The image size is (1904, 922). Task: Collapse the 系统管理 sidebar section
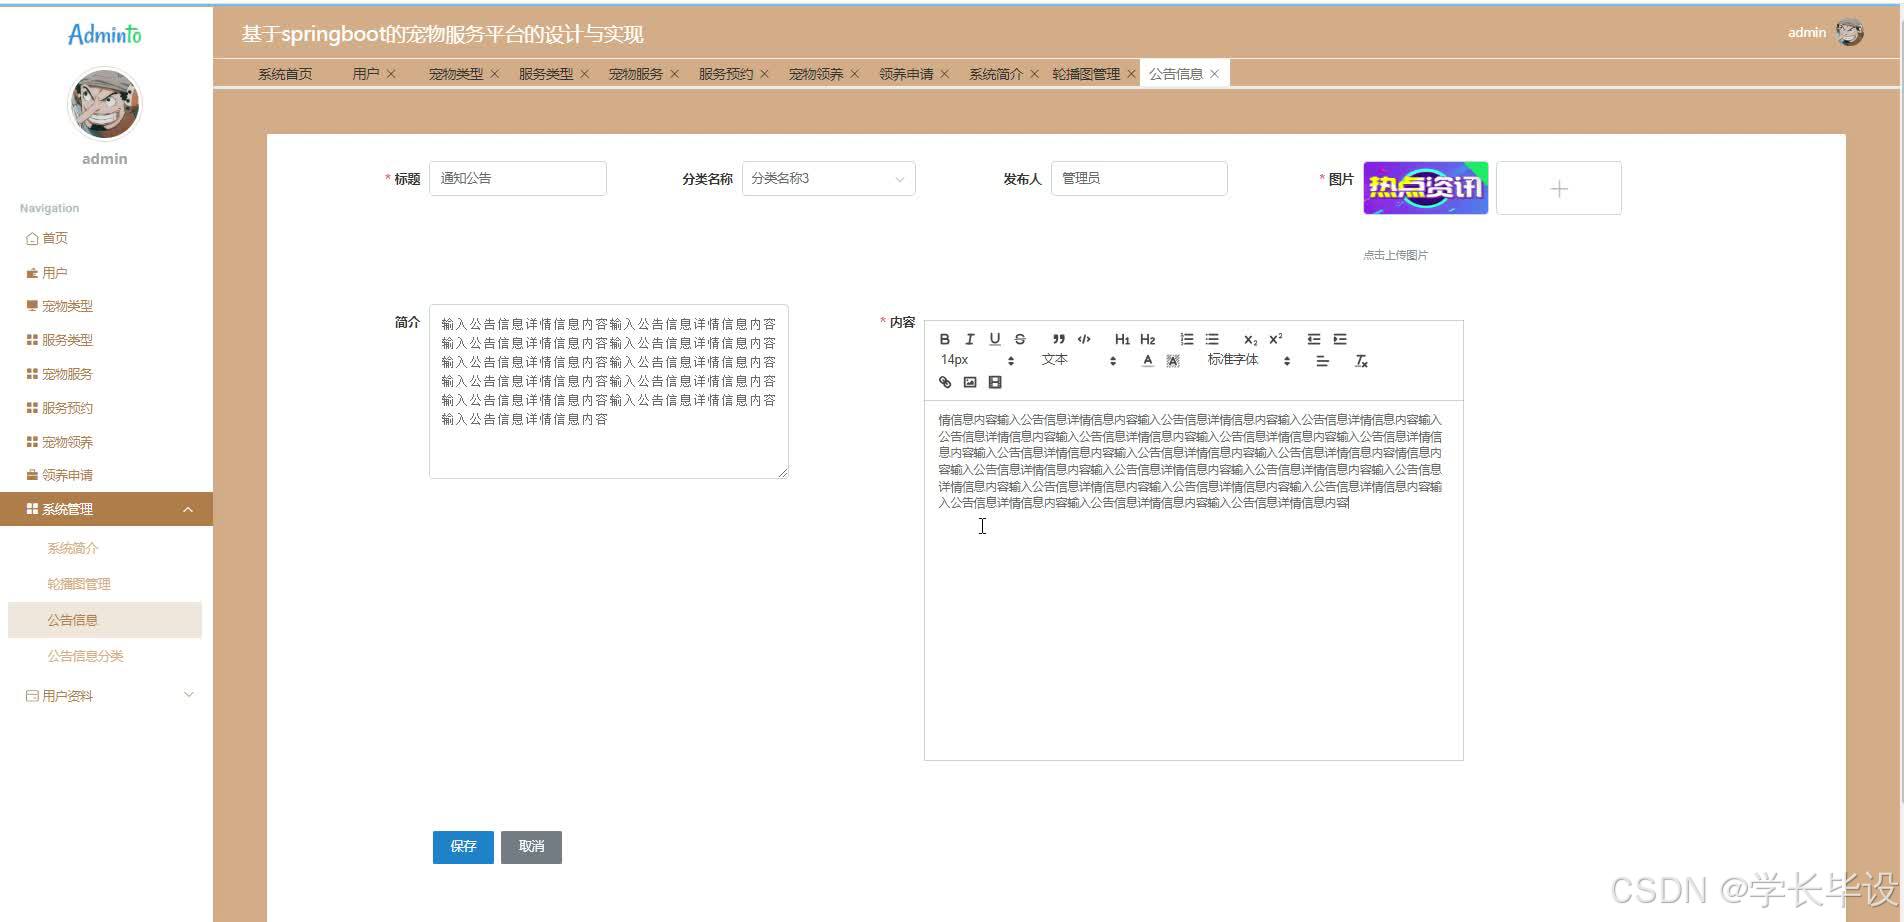(x=106, y=509)
